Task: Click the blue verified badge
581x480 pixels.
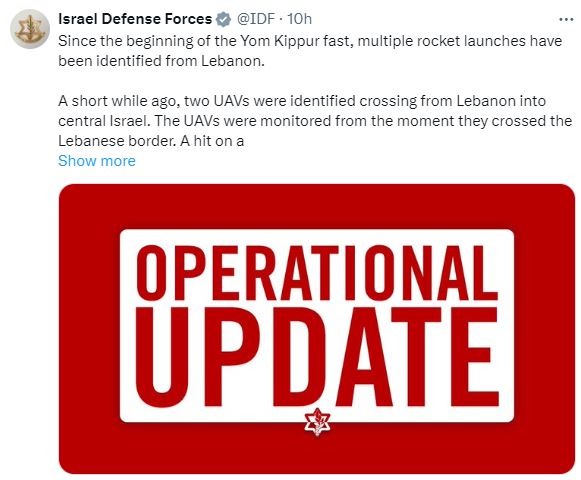Action: click(223, 19)
